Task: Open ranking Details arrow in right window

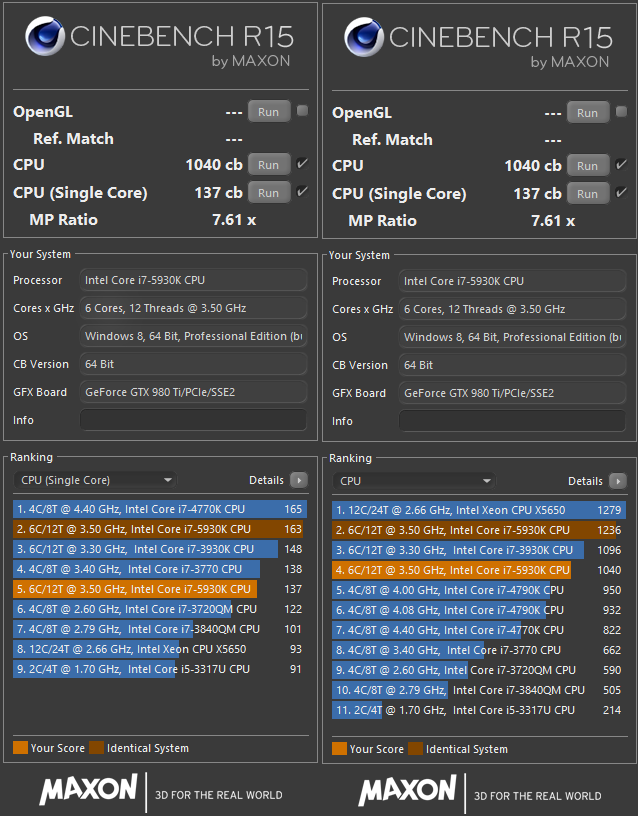Action: [x=618, y=481]
